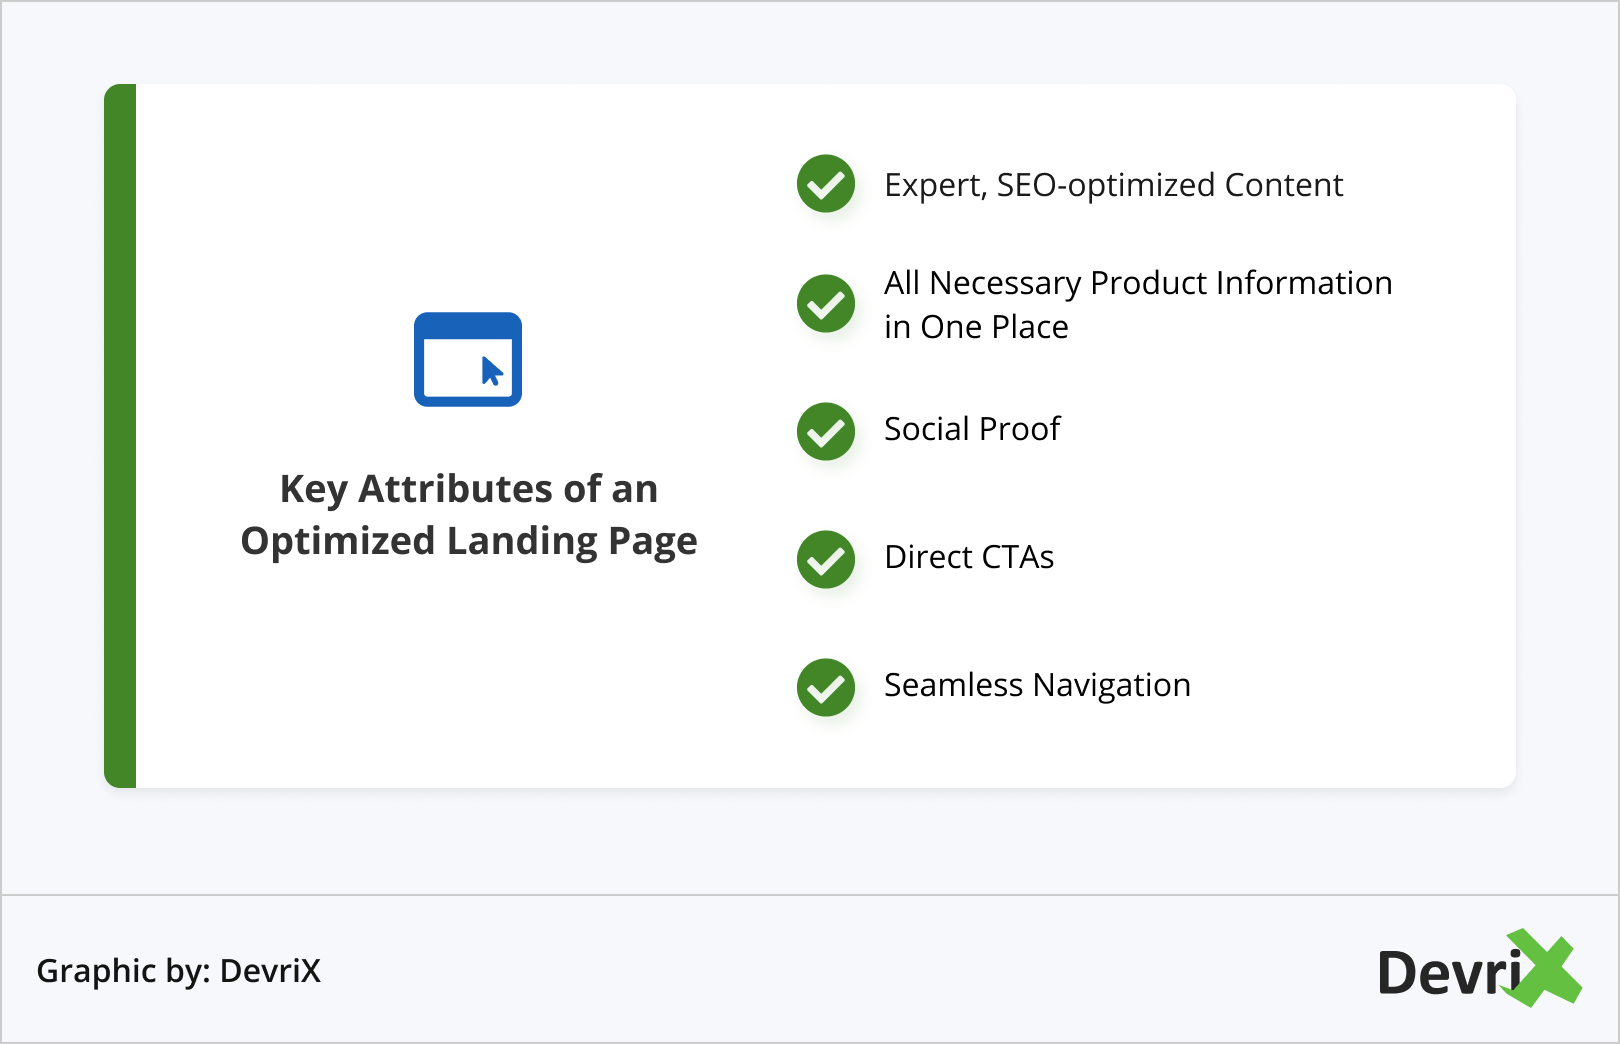Select the Expert, SEO-optimized Content text
Viewport: 1620px width, 1044px height.
point(1113,186)
